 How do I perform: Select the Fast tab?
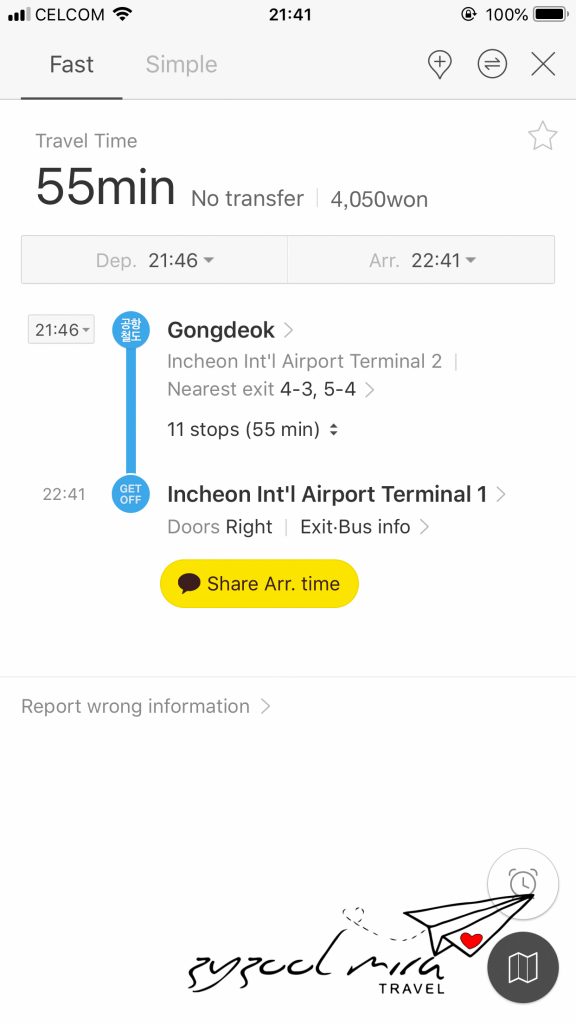[x=71, y=65]
